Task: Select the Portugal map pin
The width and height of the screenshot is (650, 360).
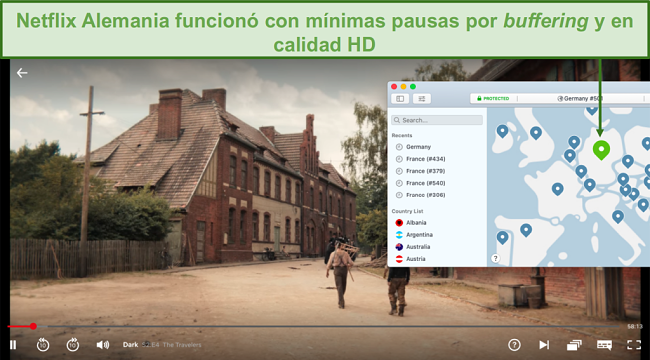Action: click(x=502, y=238)
